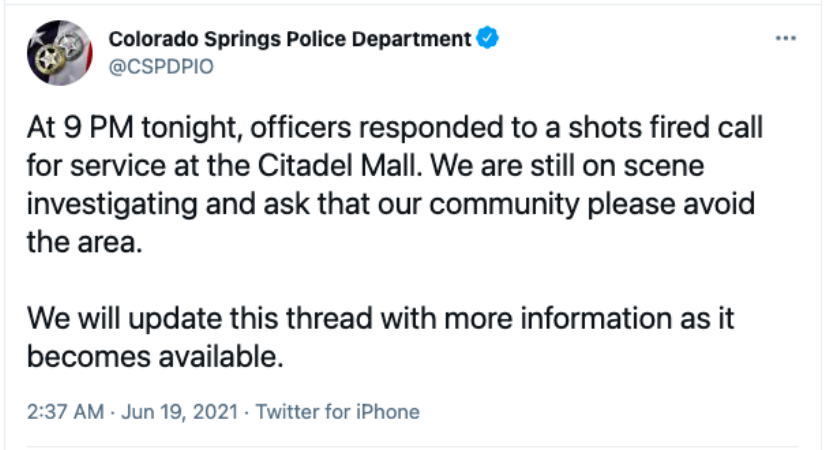Click the blue verified checkmark badge

(487, 38)
